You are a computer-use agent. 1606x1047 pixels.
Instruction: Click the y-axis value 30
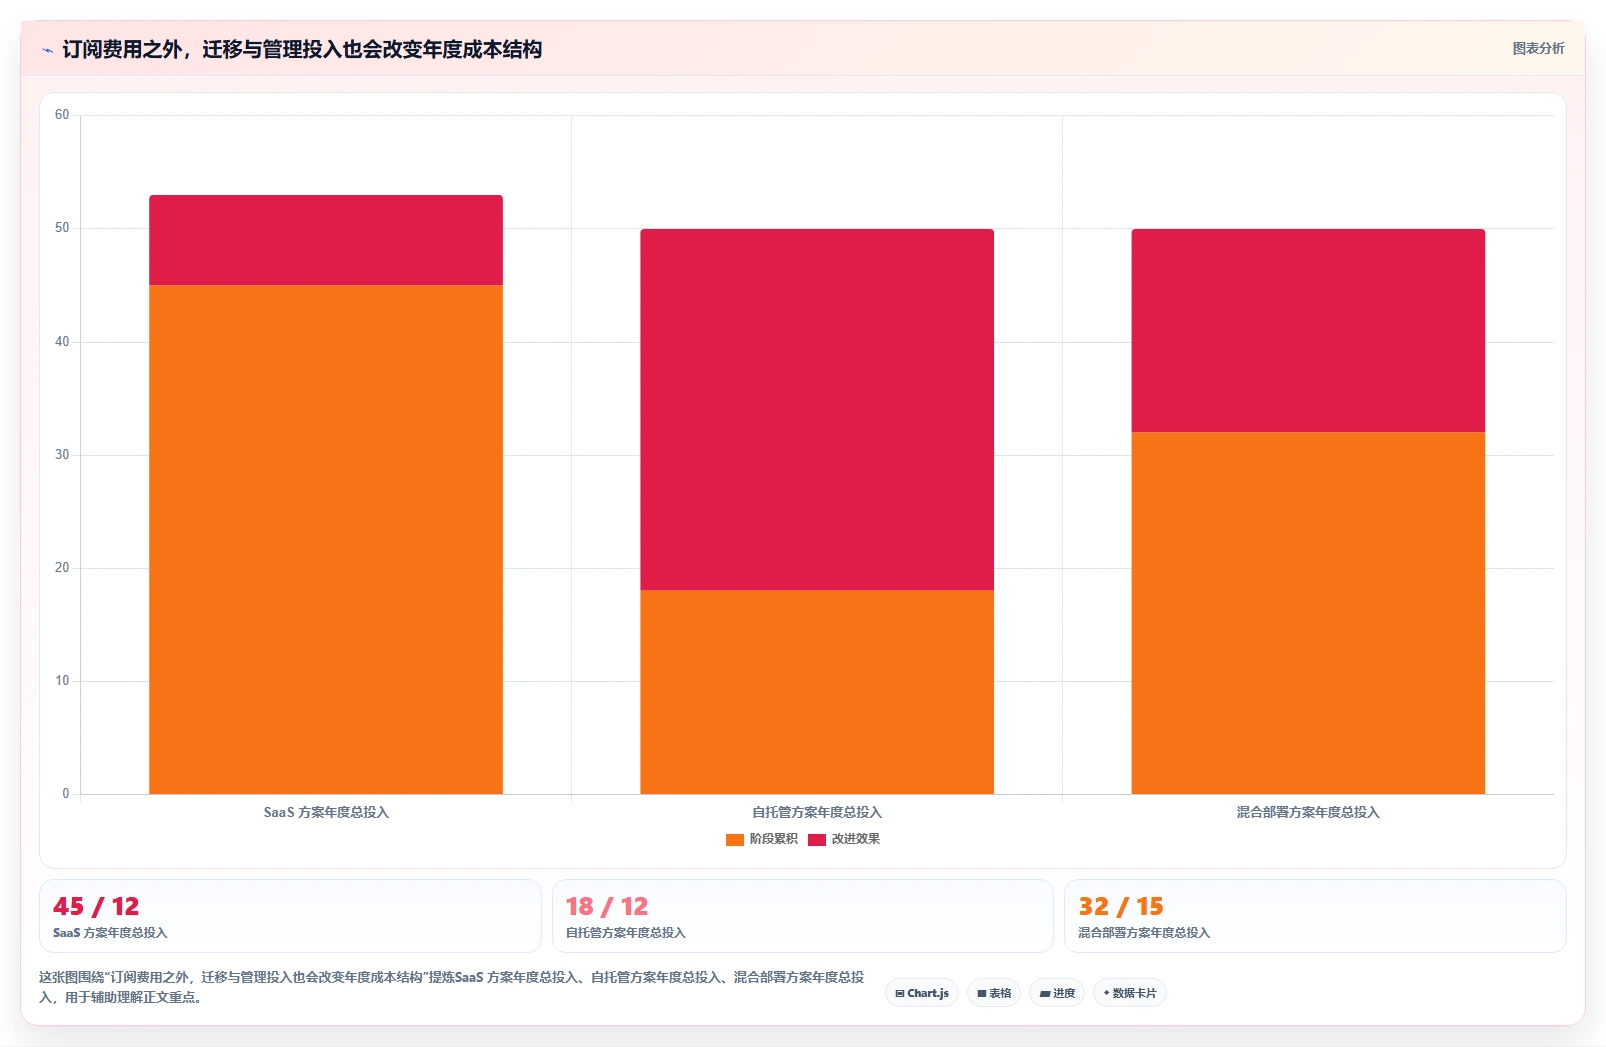click(x=62, y=455)
